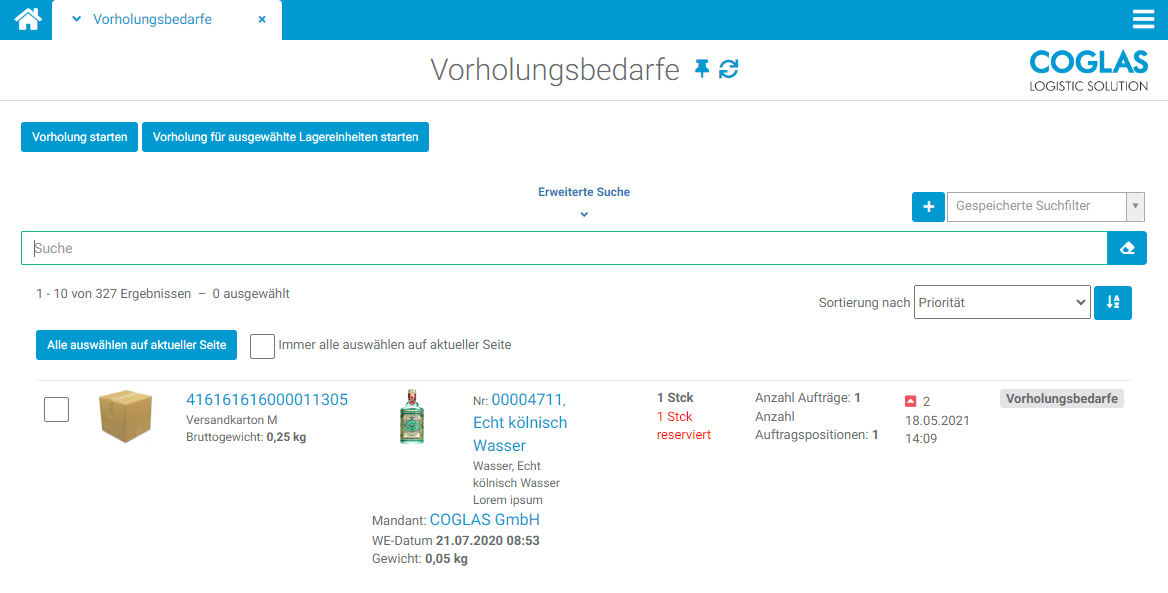Open the Priorität sorting dropdown
Image resolution: width=1168 pixels, height=593 pixels.
point(1001,302)
